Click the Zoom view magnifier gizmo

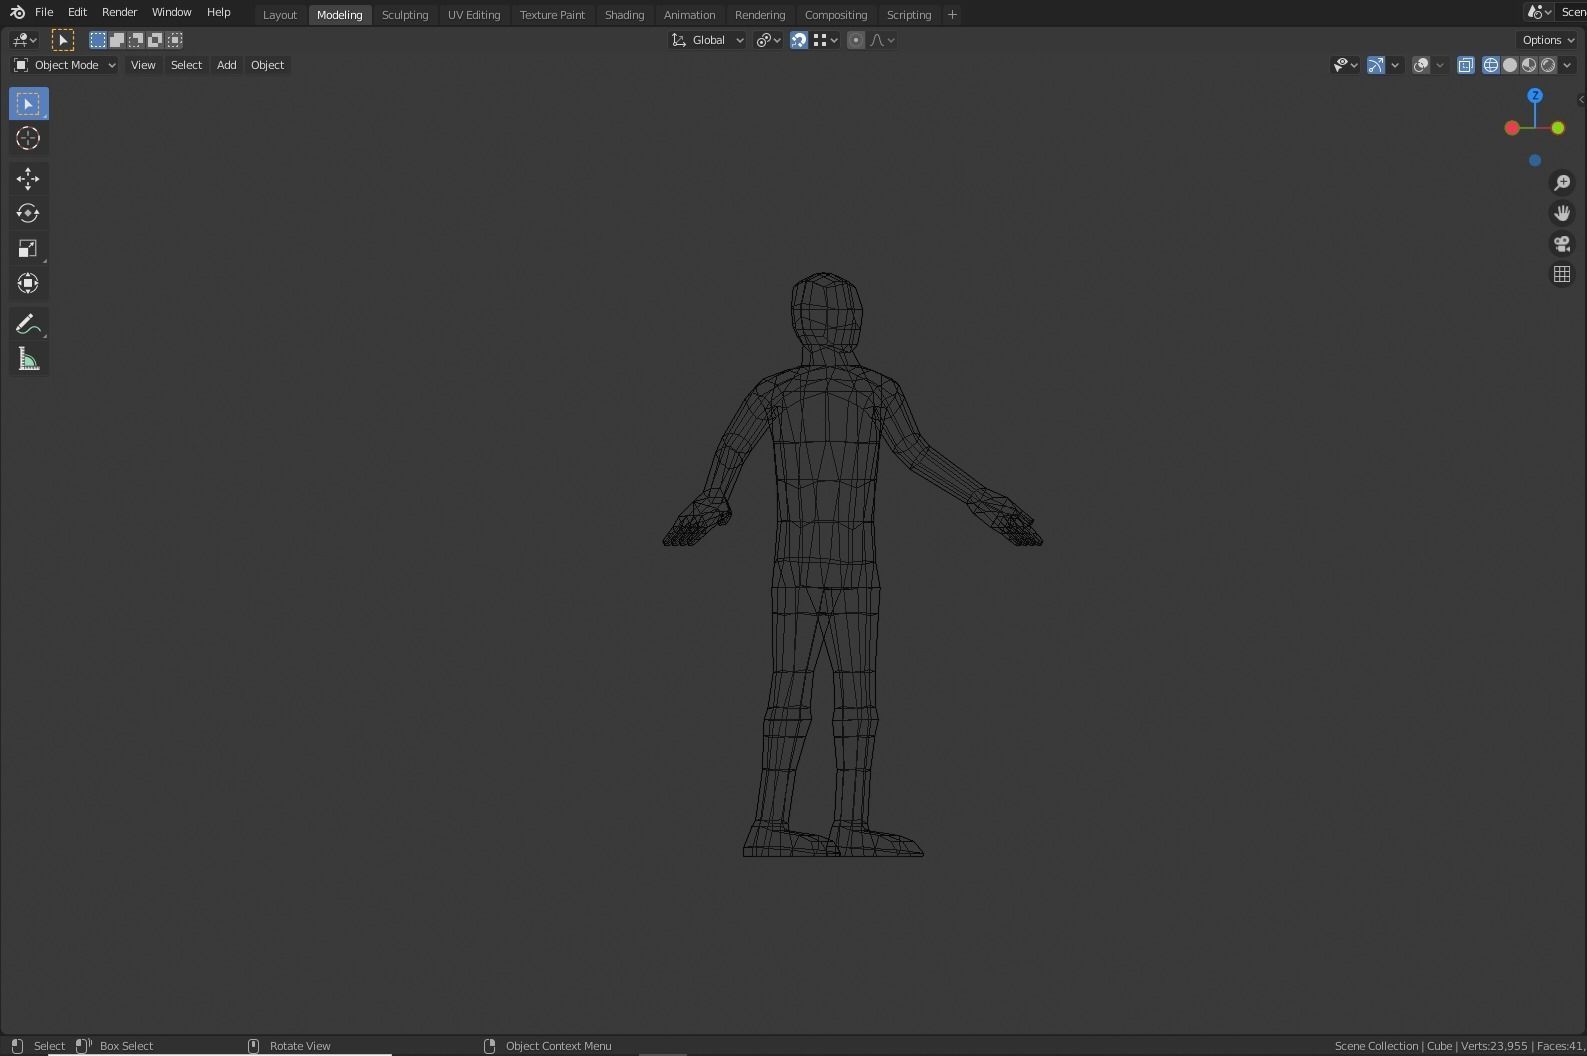click(x=1562, y=183)
